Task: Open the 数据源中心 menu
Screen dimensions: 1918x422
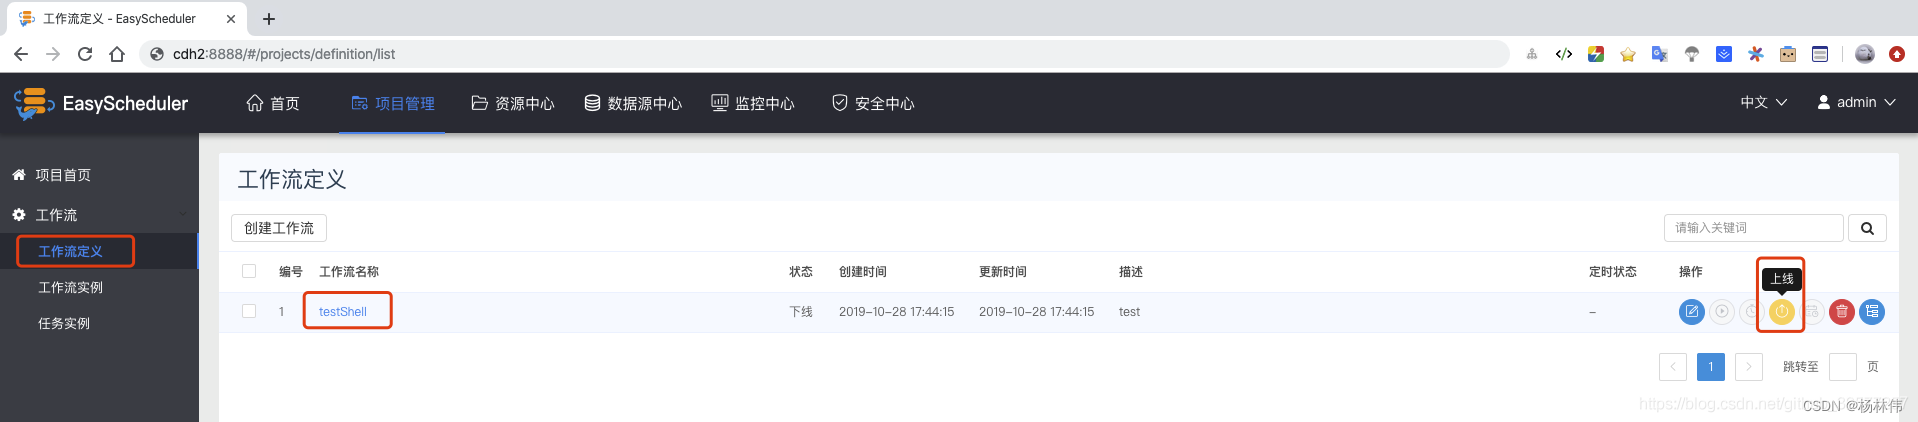Action: 633,103
